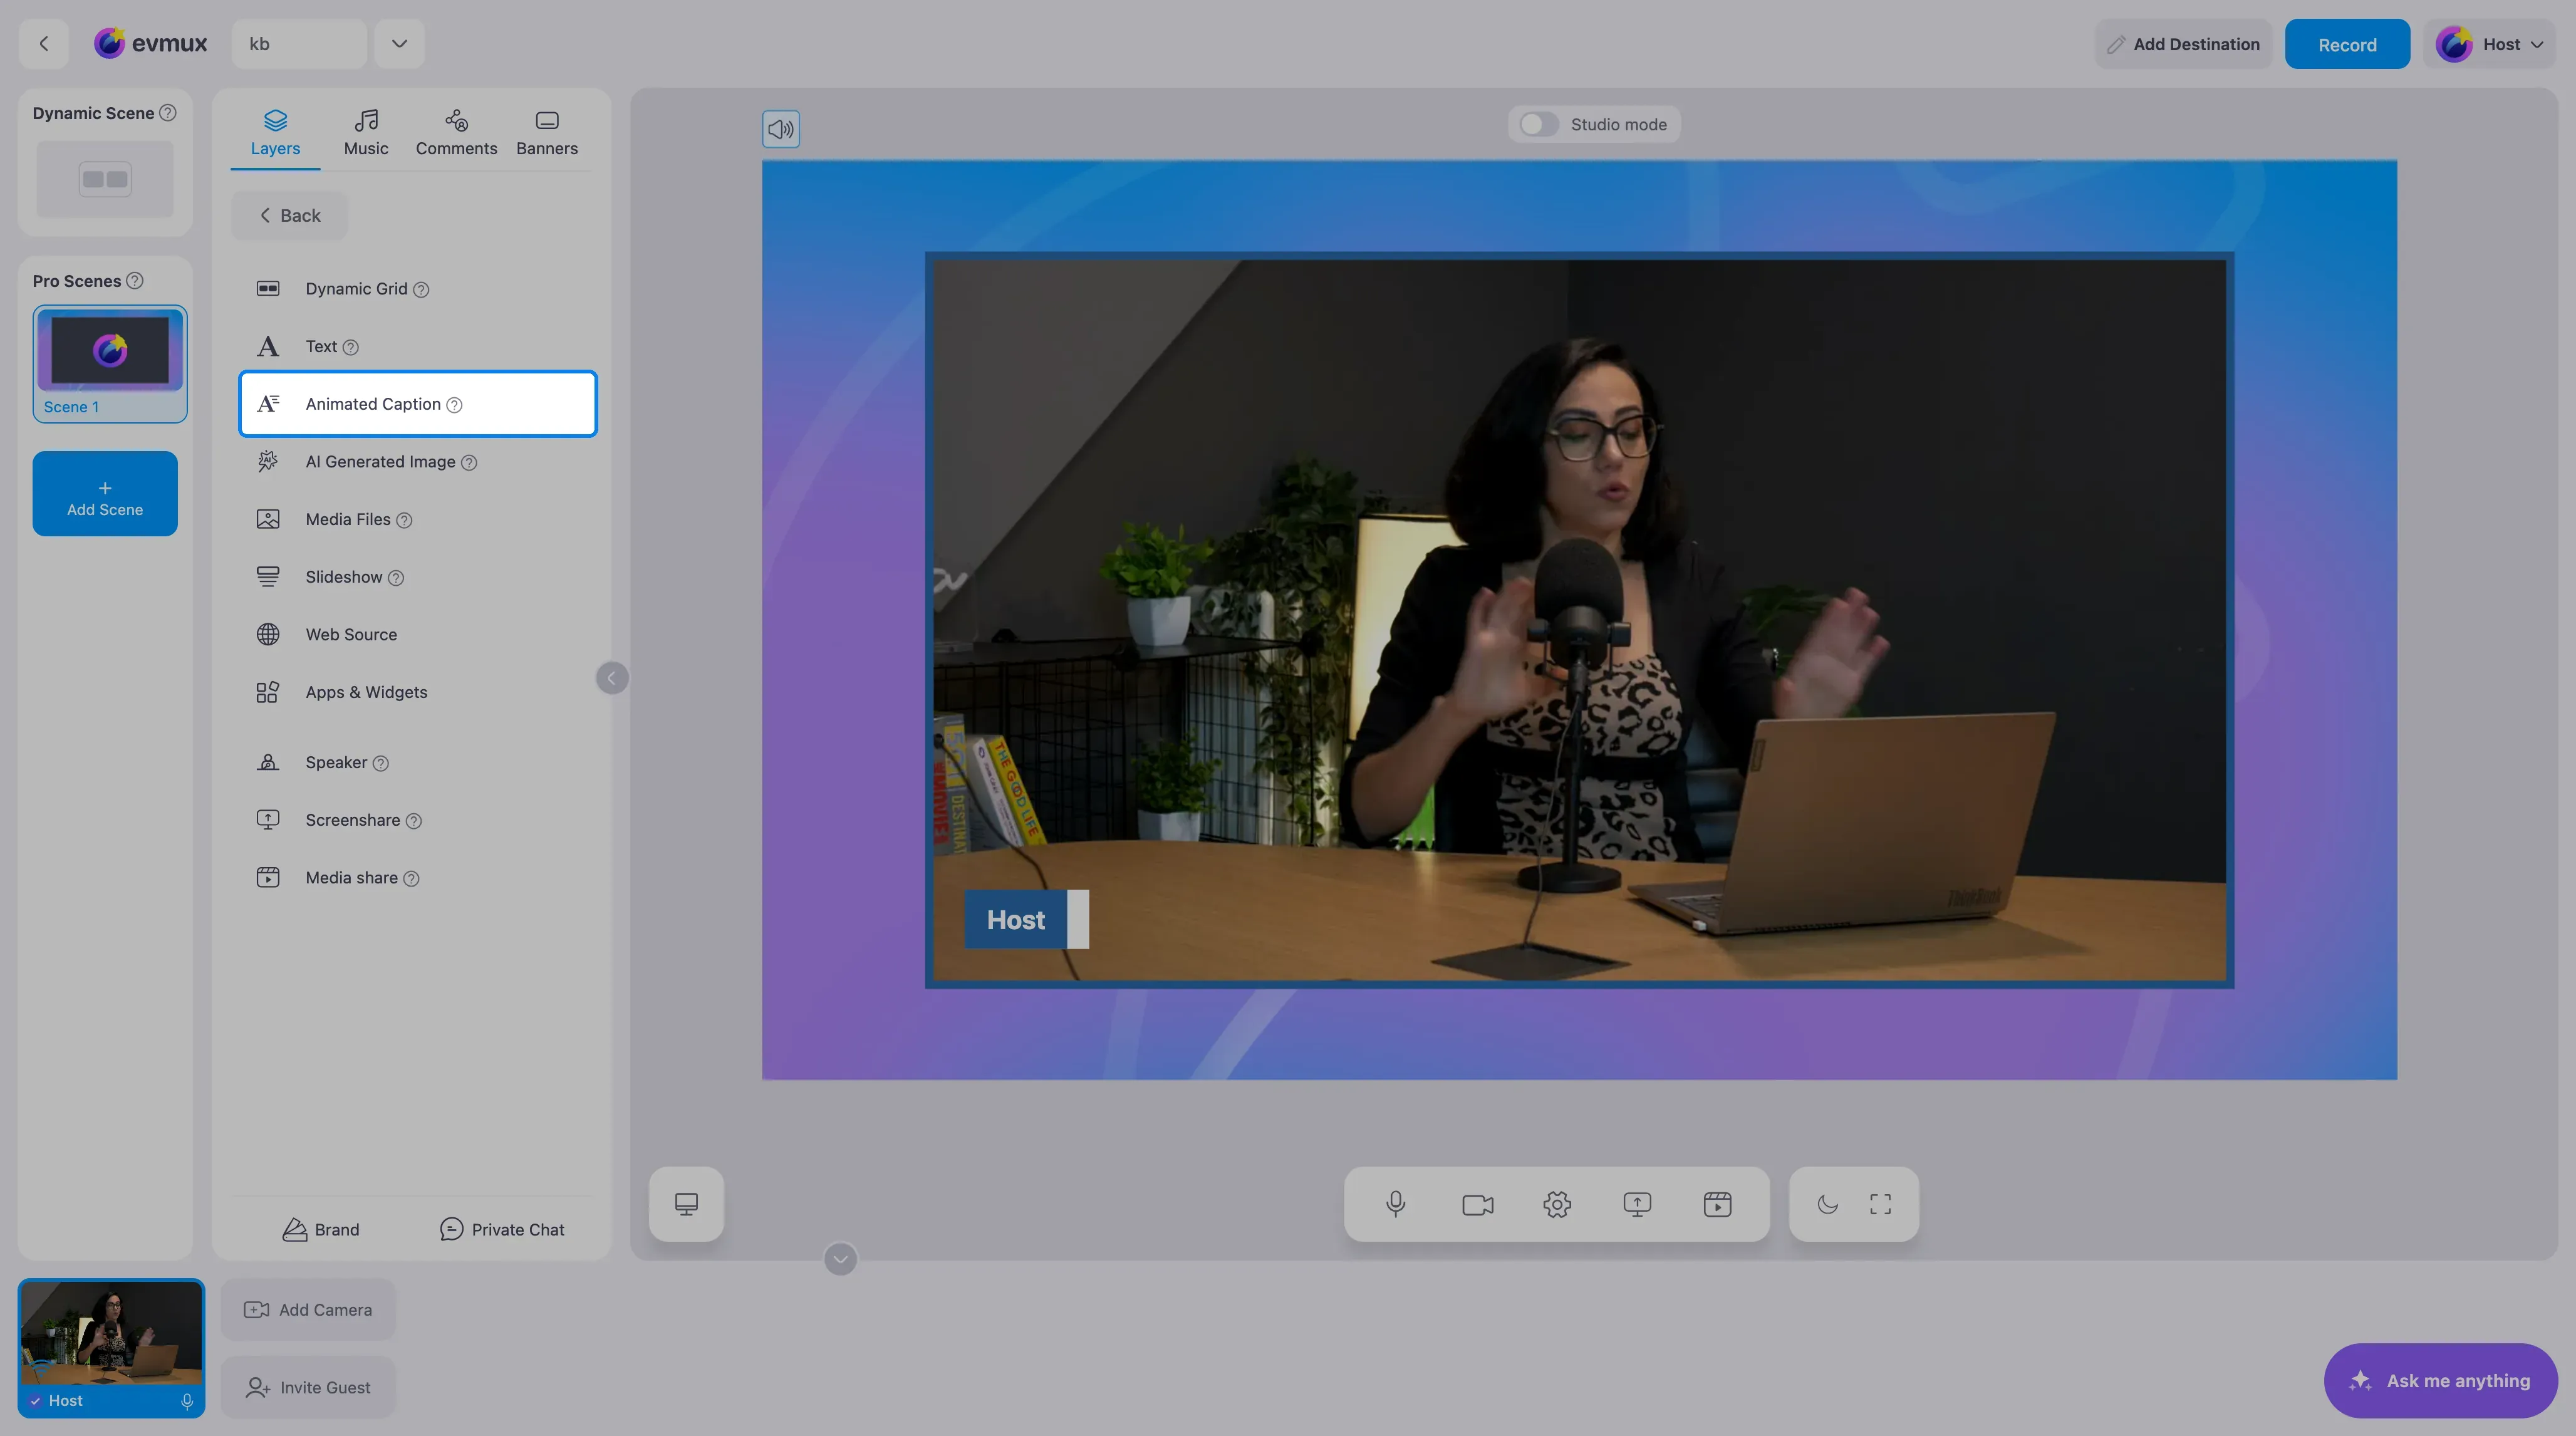Open help for Dynamic Scene
Viewport: 2576px width, 1436px height.
(168, 113)
